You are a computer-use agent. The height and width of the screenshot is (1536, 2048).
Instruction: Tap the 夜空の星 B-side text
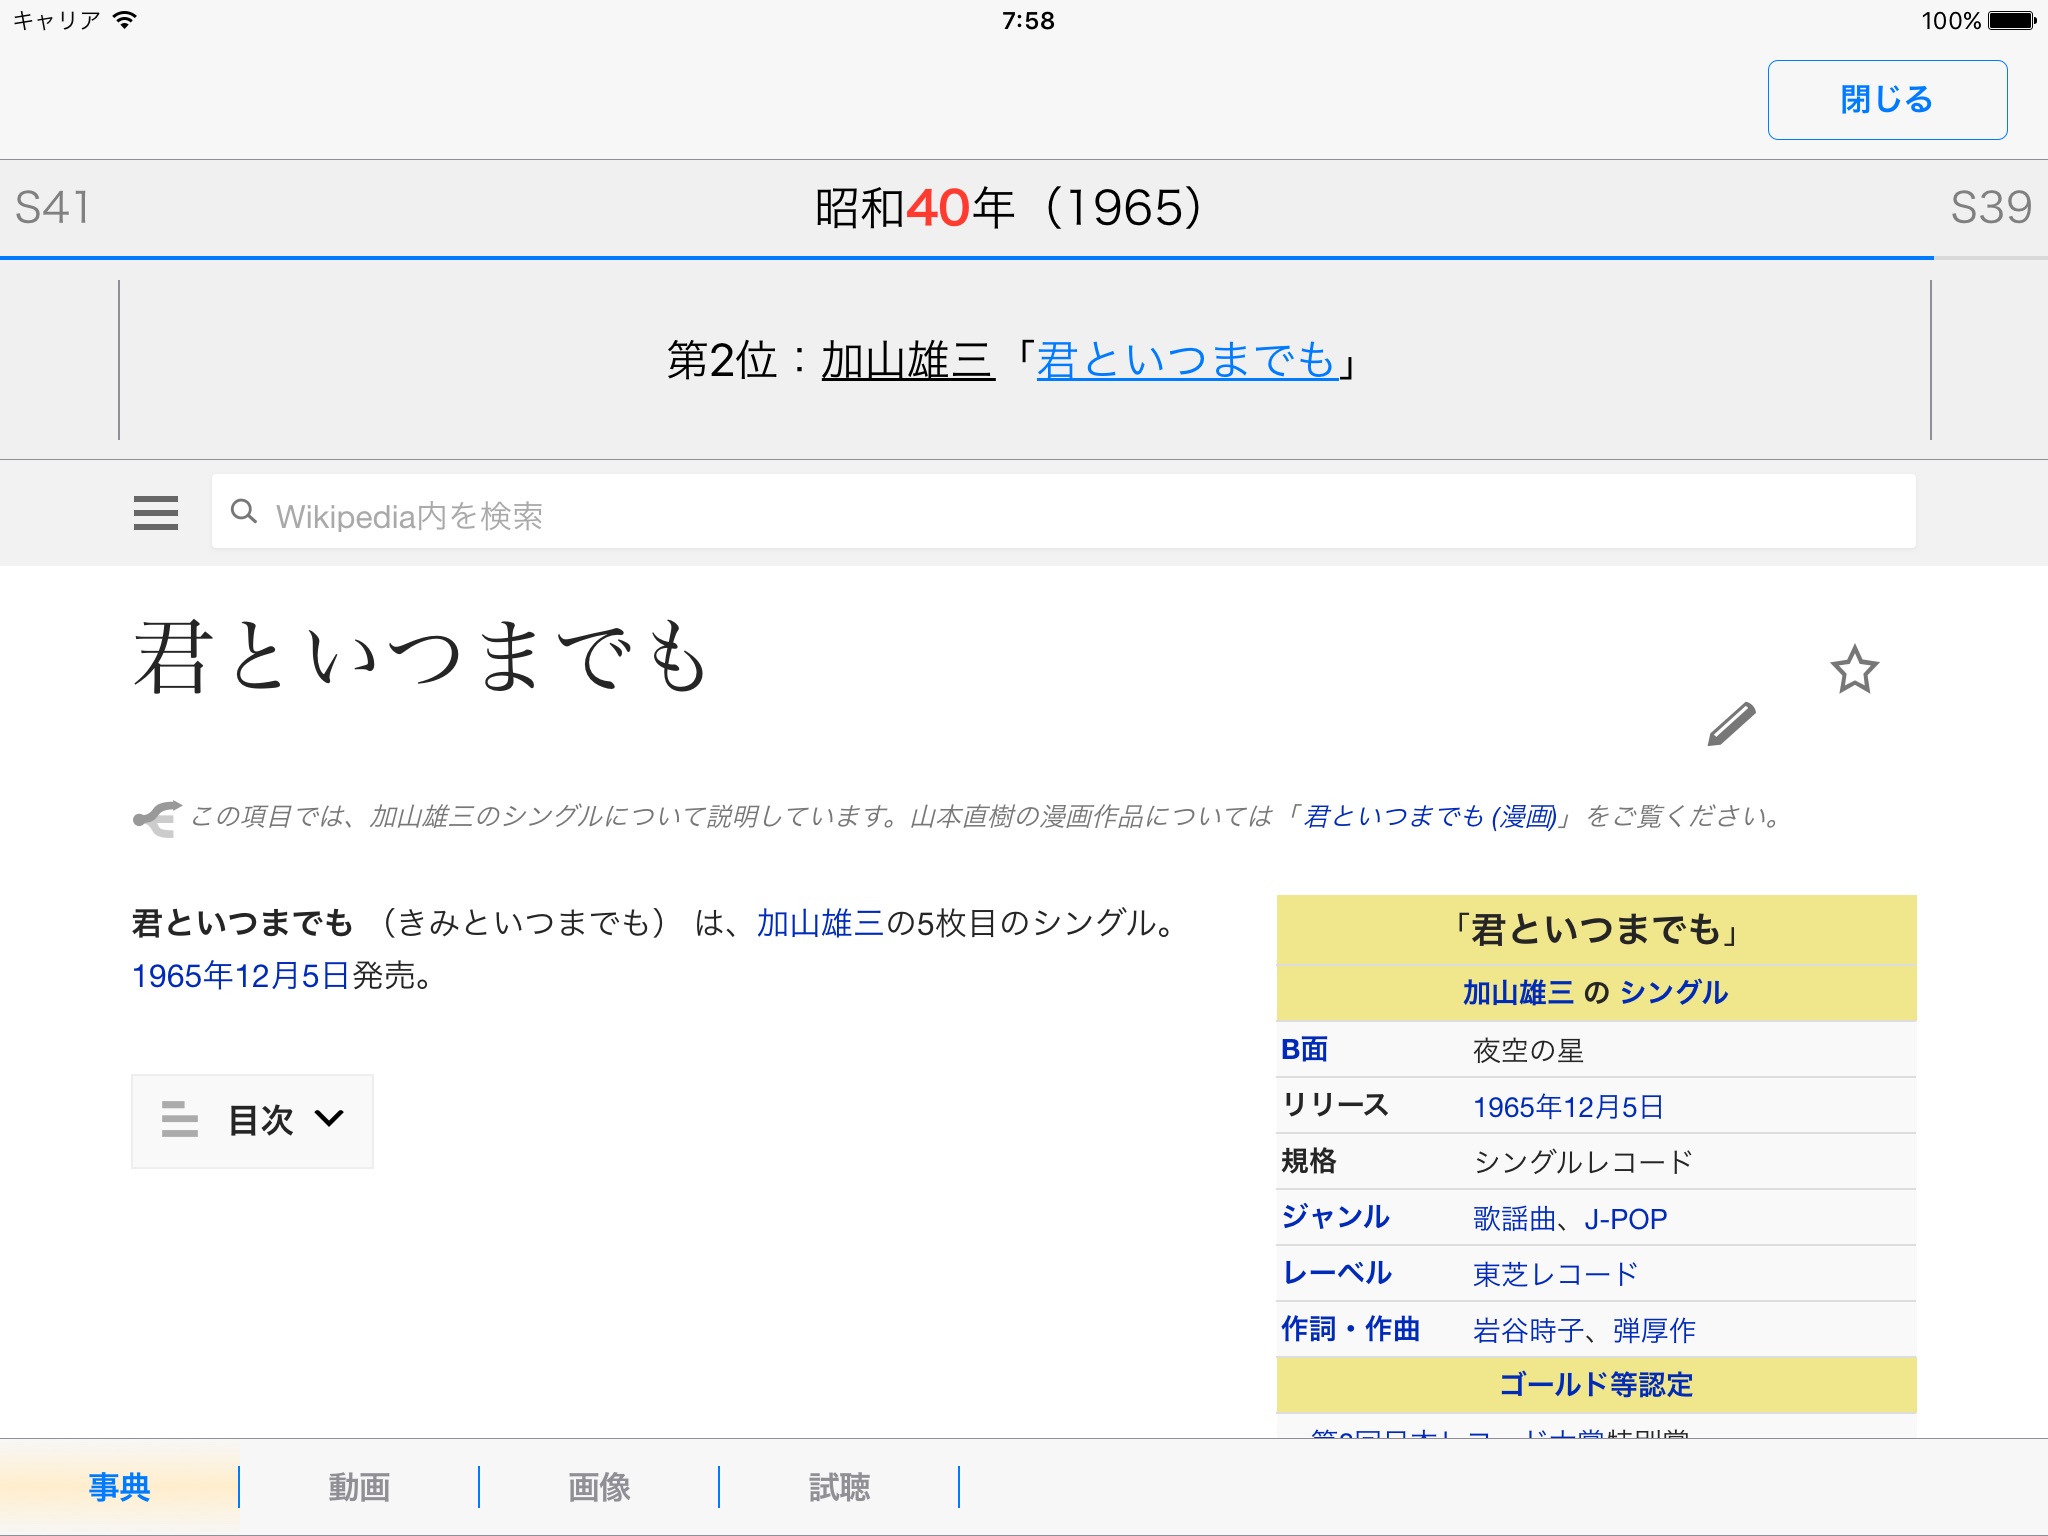coord(1528,1051)
